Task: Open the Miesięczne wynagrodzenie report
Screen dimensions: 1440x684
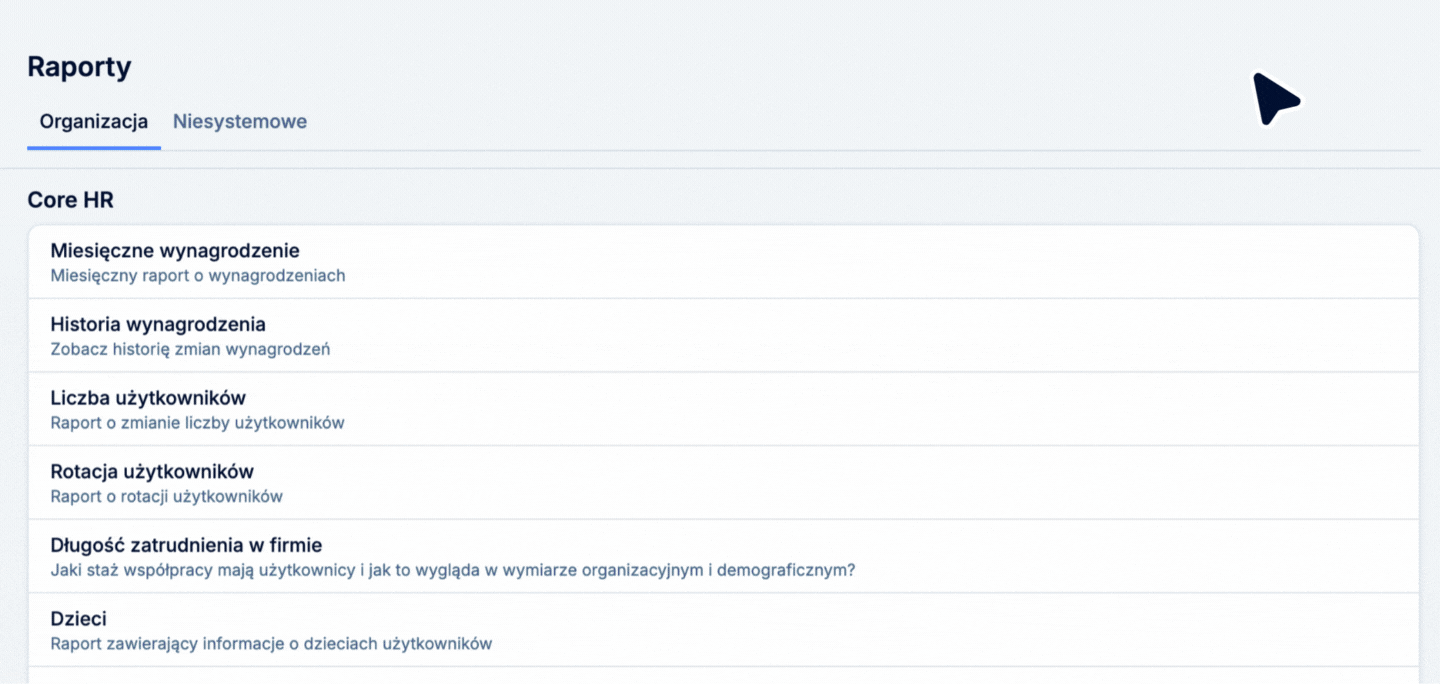Action: [x=175, y=251]
